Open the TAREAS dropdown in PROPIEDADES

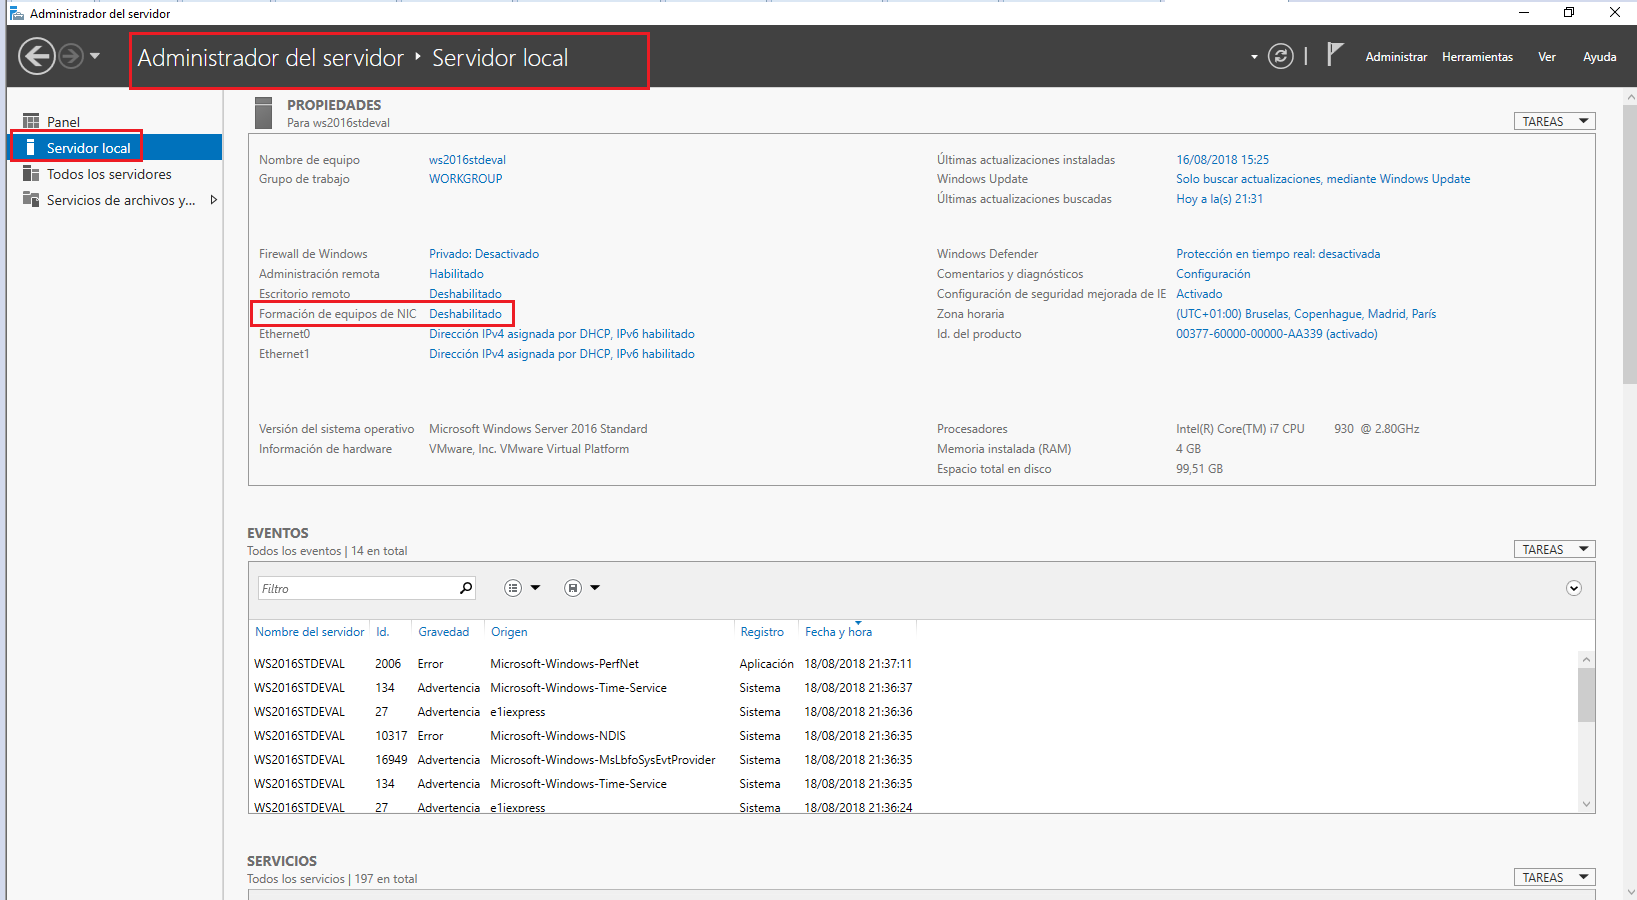point(1554,120)
